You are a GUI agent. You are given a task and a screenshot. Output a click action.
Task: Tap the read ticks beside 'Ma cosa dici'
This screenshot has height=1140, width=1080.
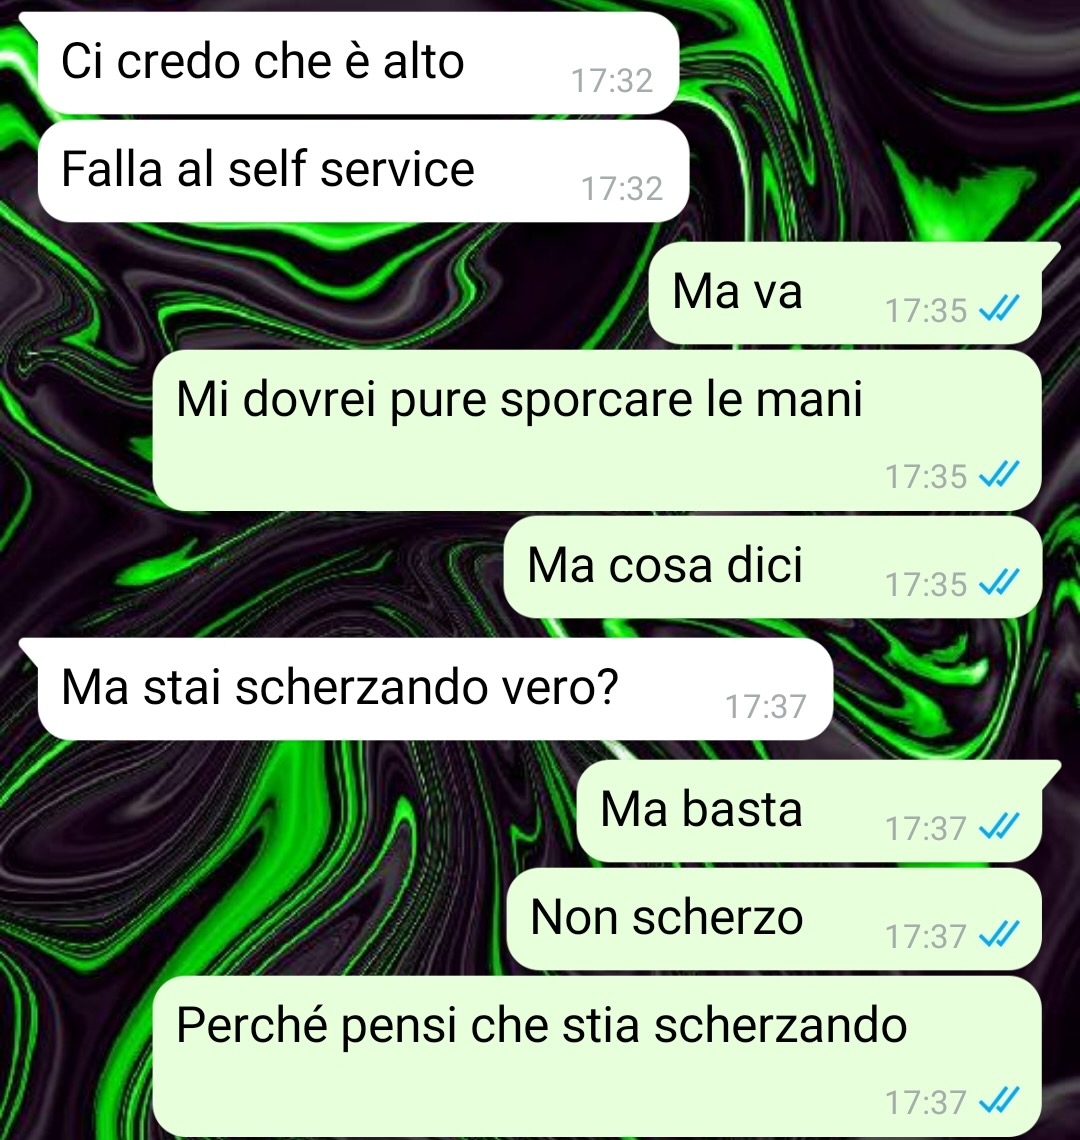[999, 582]
